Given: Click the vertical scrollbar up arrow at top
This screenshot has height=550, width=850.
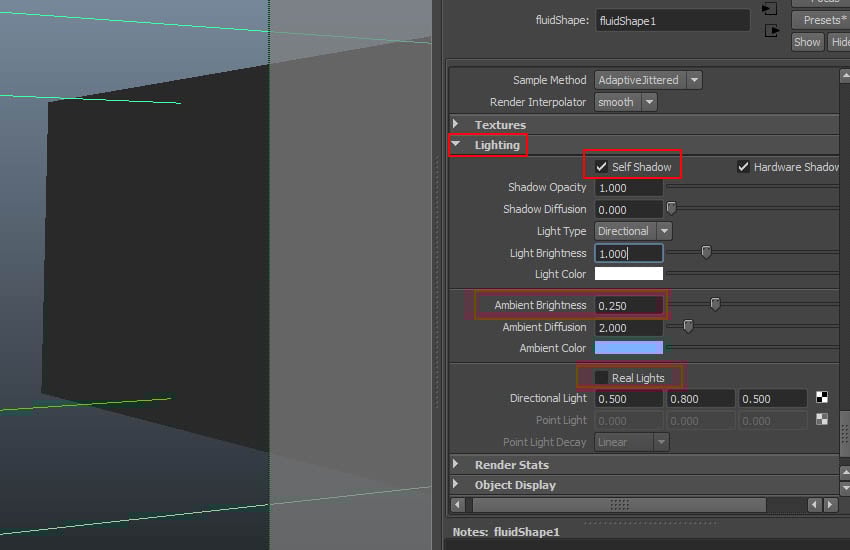Looking at the screenshot, I should 845,76.
